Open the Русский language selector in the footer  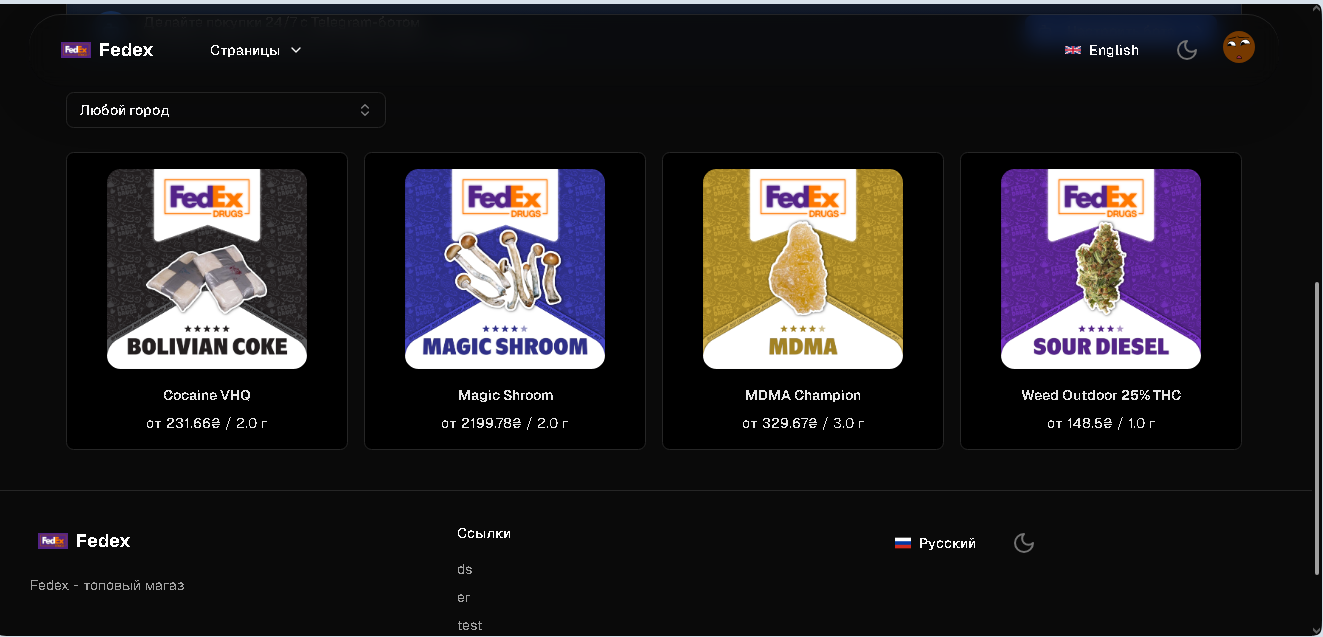935,543
